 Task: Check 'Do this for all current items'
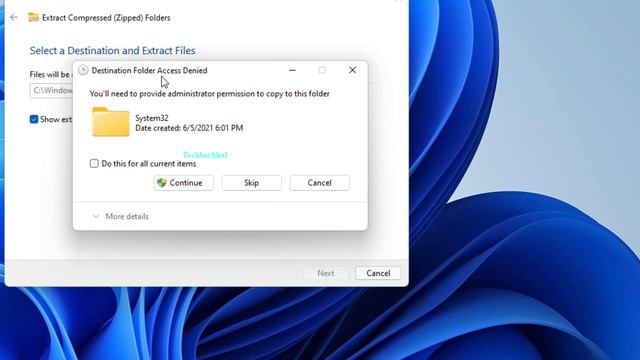pos(94,164)
